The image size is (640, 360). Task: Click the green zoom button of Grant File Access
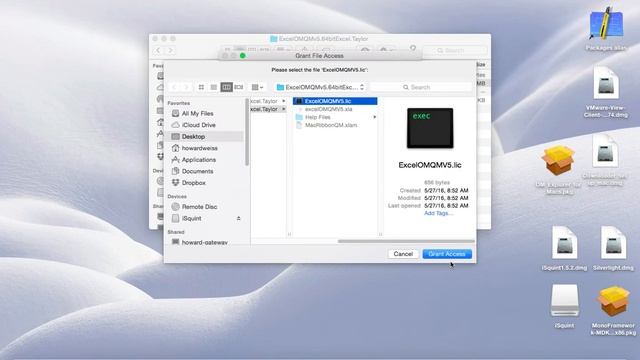tap(242, 56)
